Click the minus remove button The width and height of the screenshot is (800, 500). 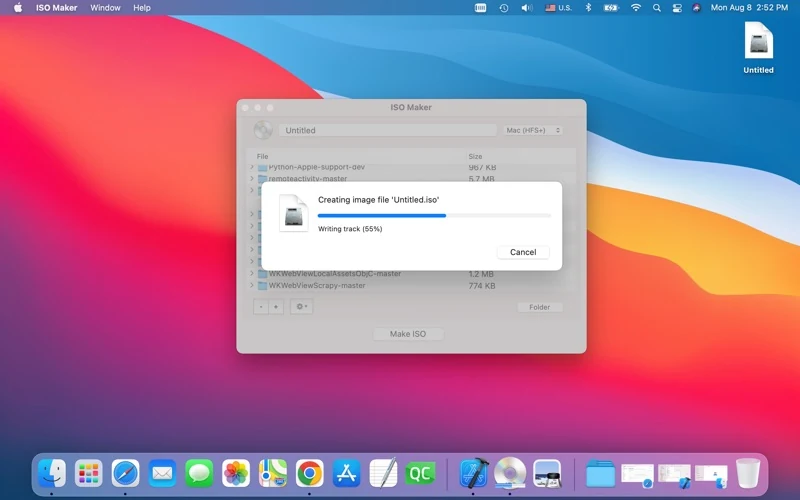261,307
